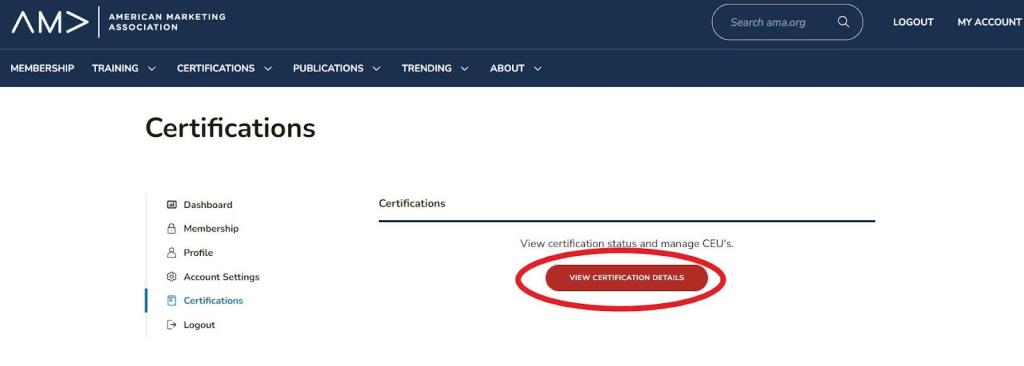Screen dimensions: 1024x366
Task: Click LOGOUT in the top header
Action: coord(913,22)
